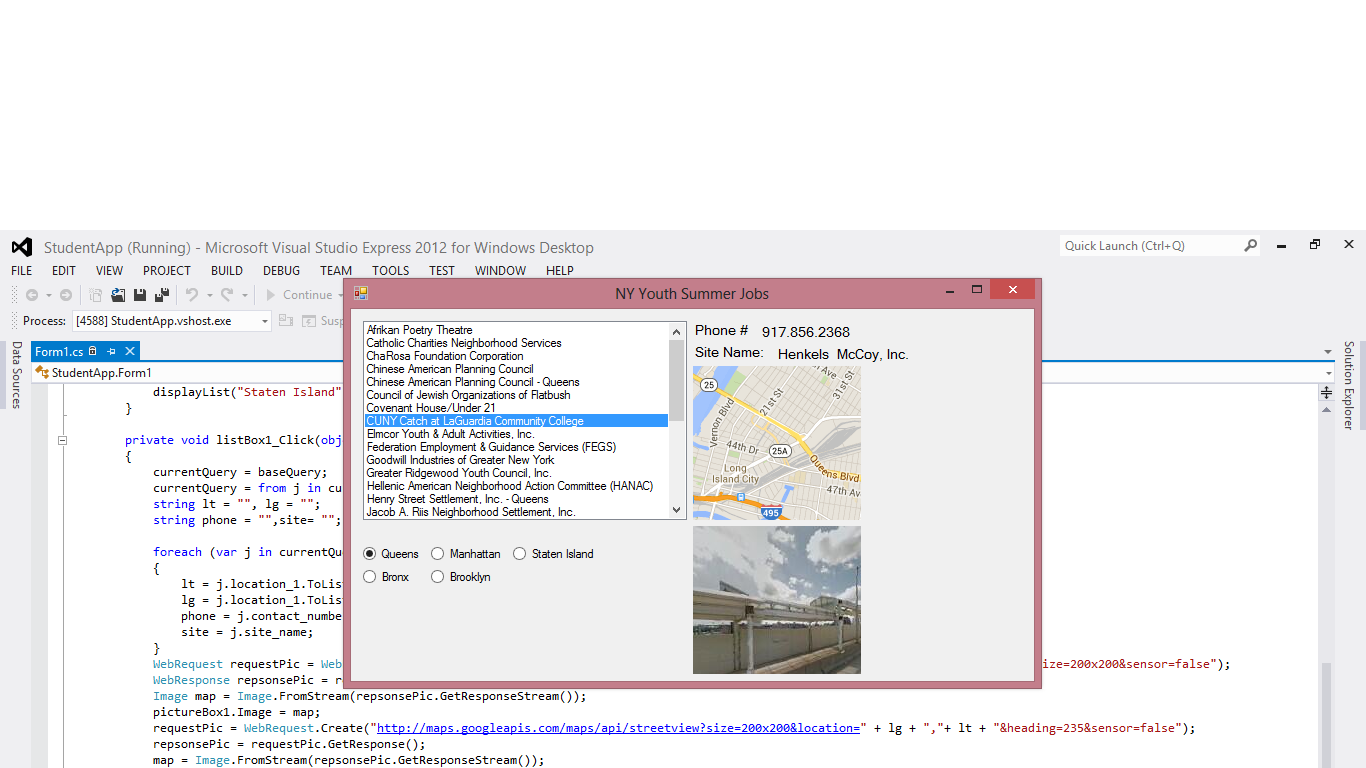Click the listbox scroll down arrow
The width and height of the screenshot is (1366, 768).
(677, 509)
